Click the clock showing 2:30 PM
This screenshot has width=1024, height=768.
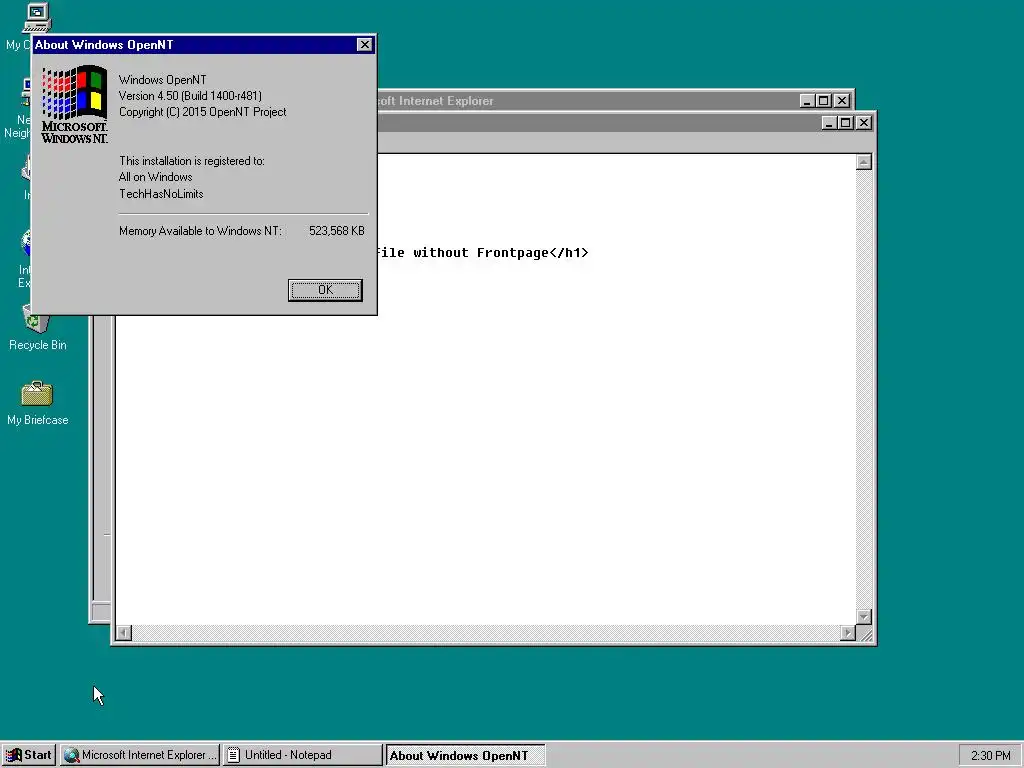click(991, 756)
